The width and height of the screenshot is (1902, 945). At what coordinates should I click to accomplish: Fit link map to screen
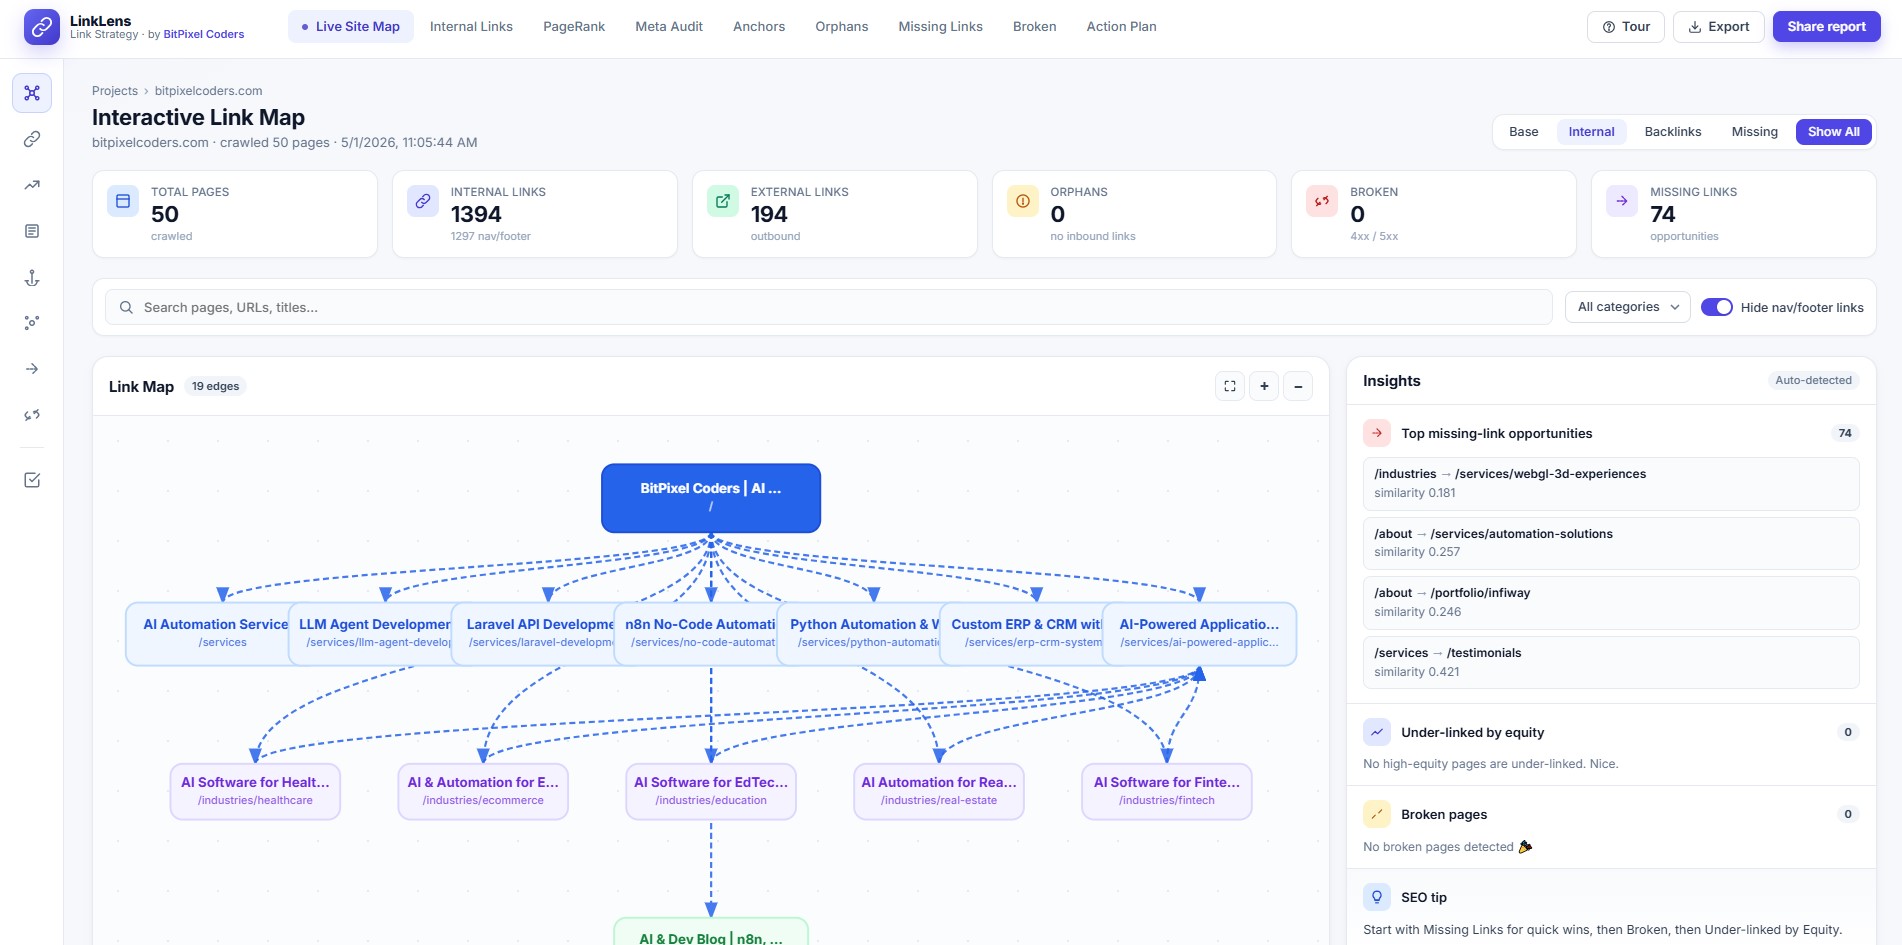[x=1230, y=386]
